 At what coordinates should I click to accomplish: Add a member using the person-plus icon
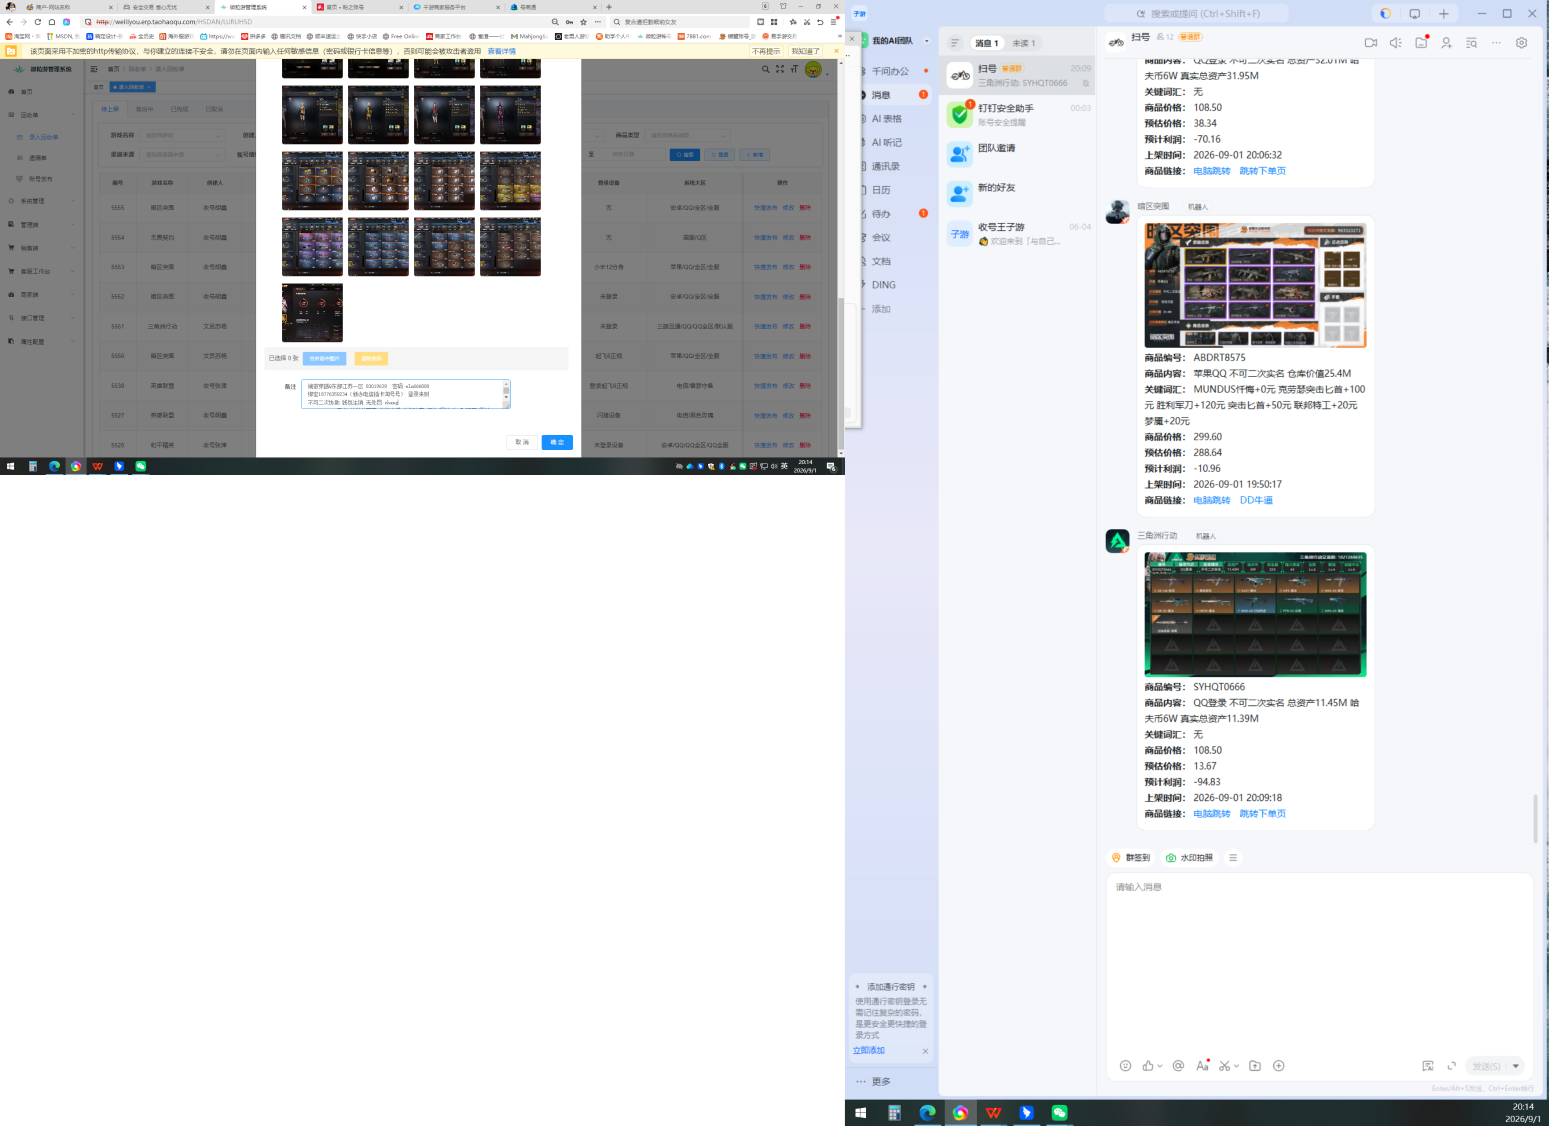click(1446, 43)
